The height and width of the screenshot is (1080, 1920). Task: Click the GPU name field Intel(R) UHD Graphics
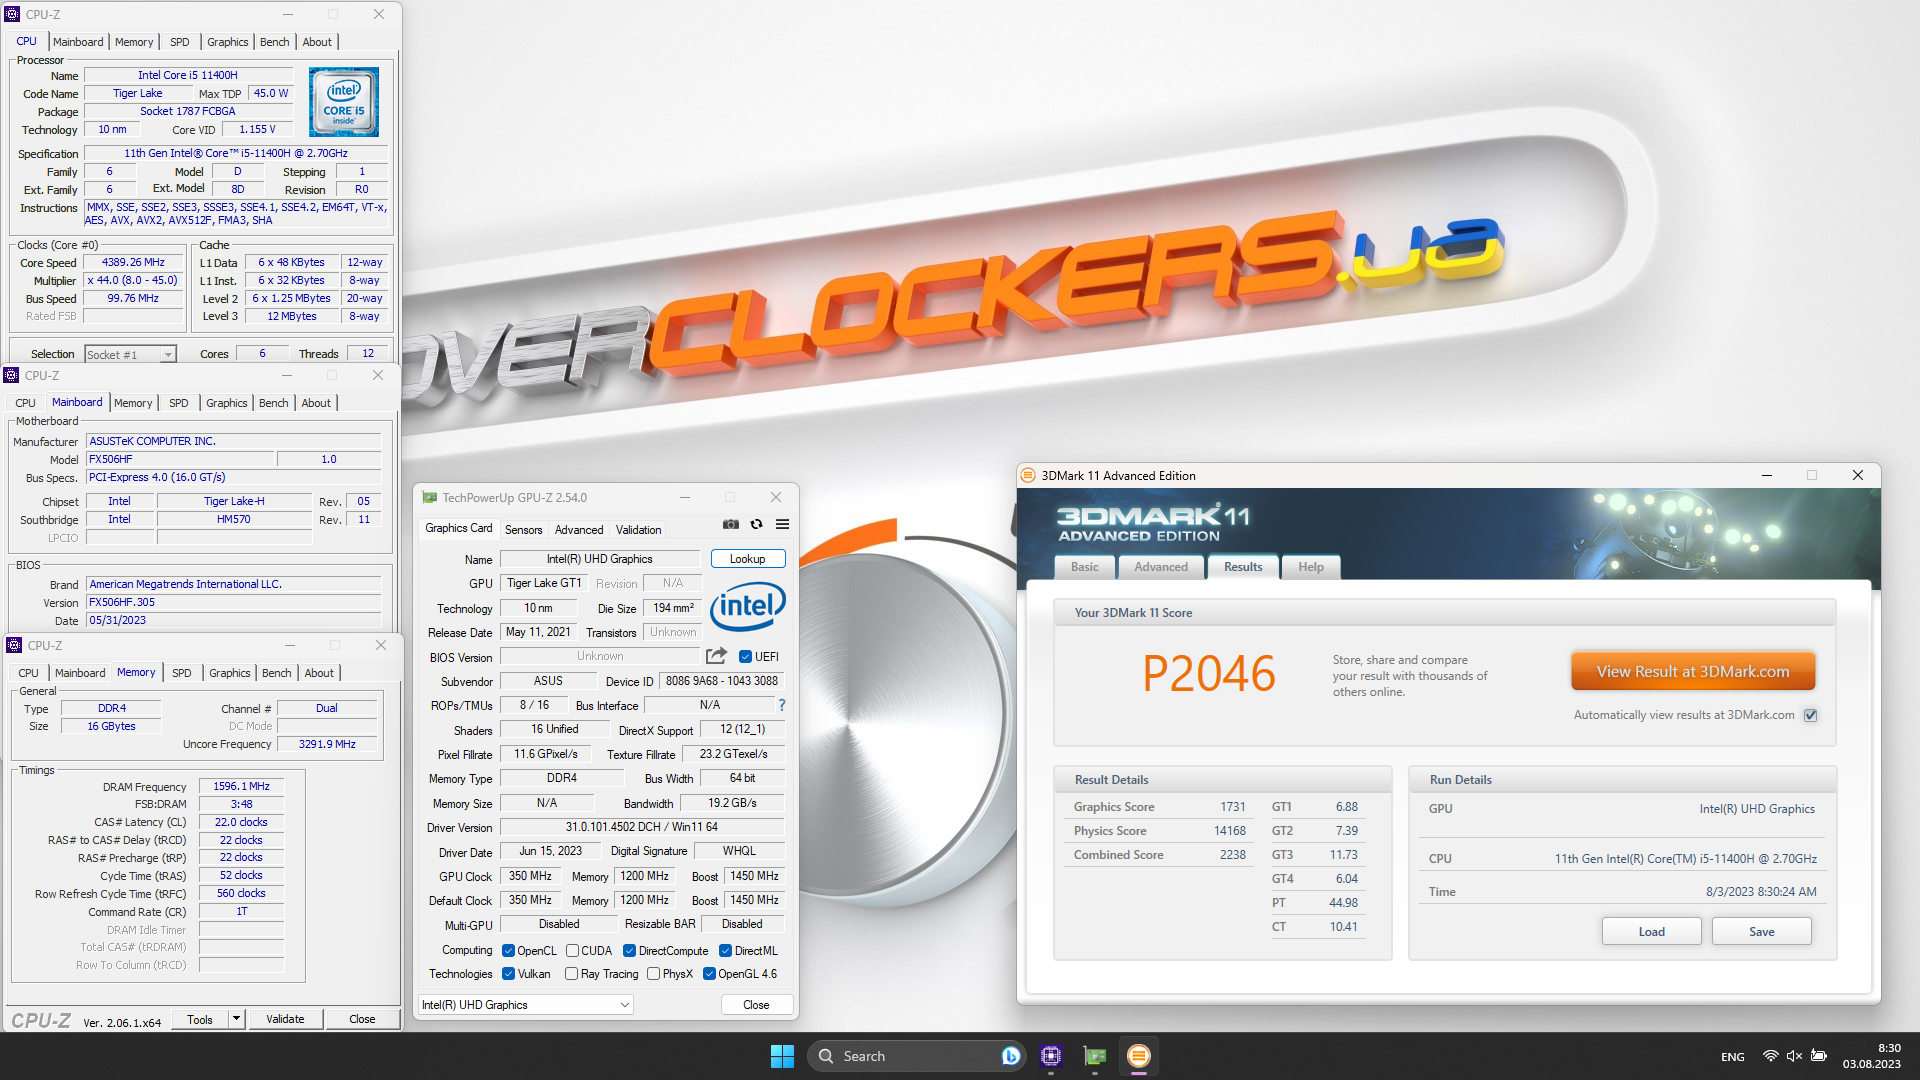(600, 559)
